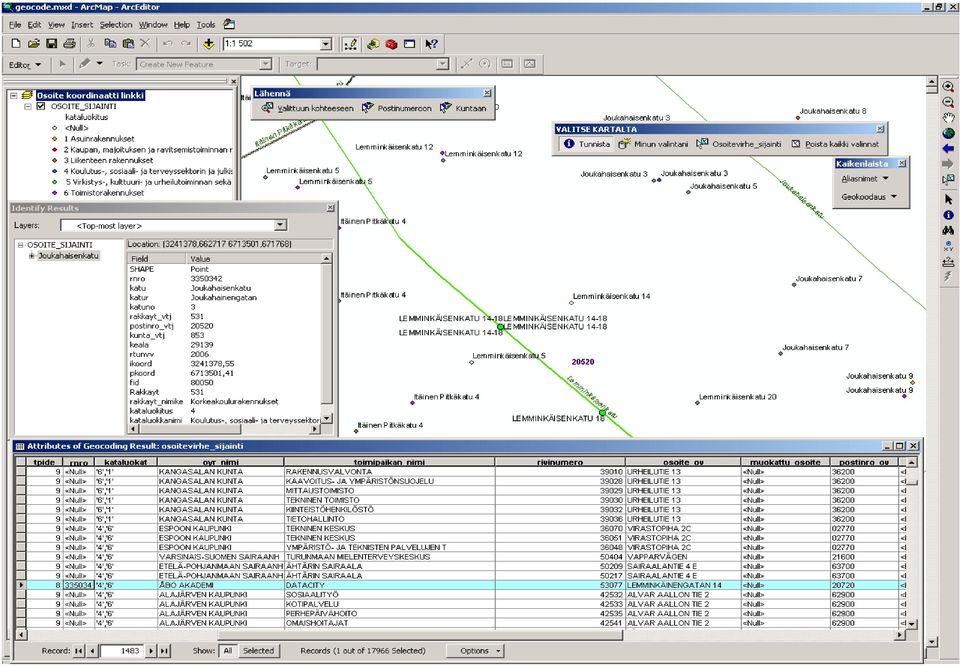Open the Tools menu
The height and width of the screenshot is (667, 960).
point(206,24)
